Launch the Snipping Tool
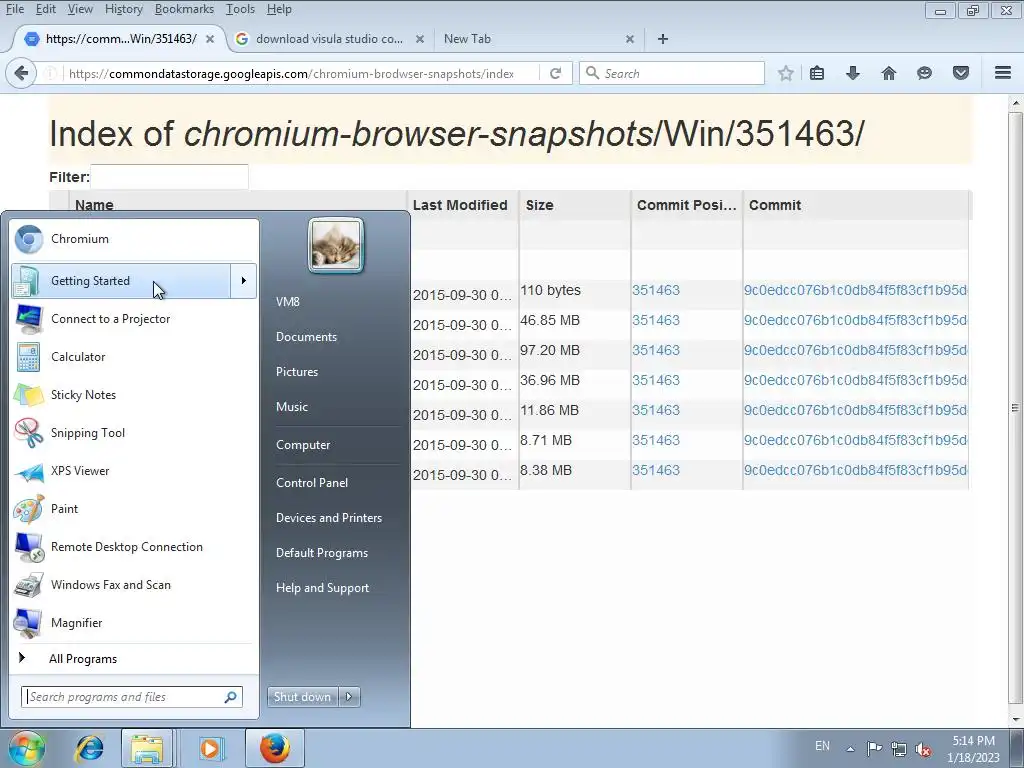The height and width of the screenshot is (768, 1024). coord(134,432)
